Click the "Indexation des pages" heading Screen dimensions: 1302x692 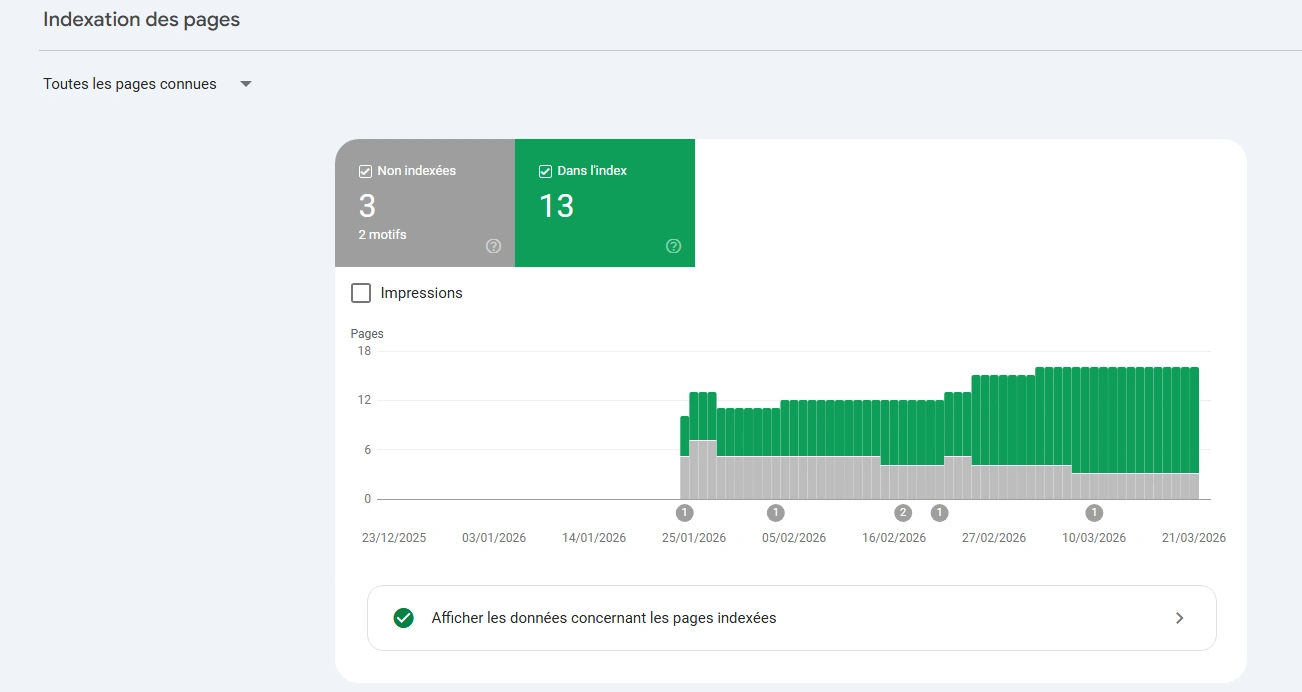click(140, 18)
